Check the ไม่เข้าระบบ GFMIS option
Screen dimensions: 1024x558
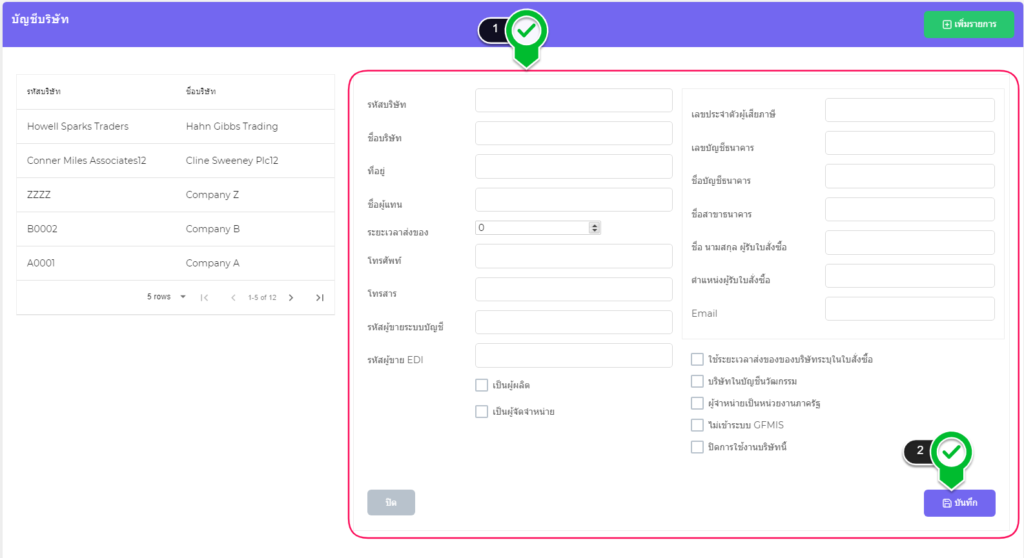pyautogui.click(x=697, y=425)
